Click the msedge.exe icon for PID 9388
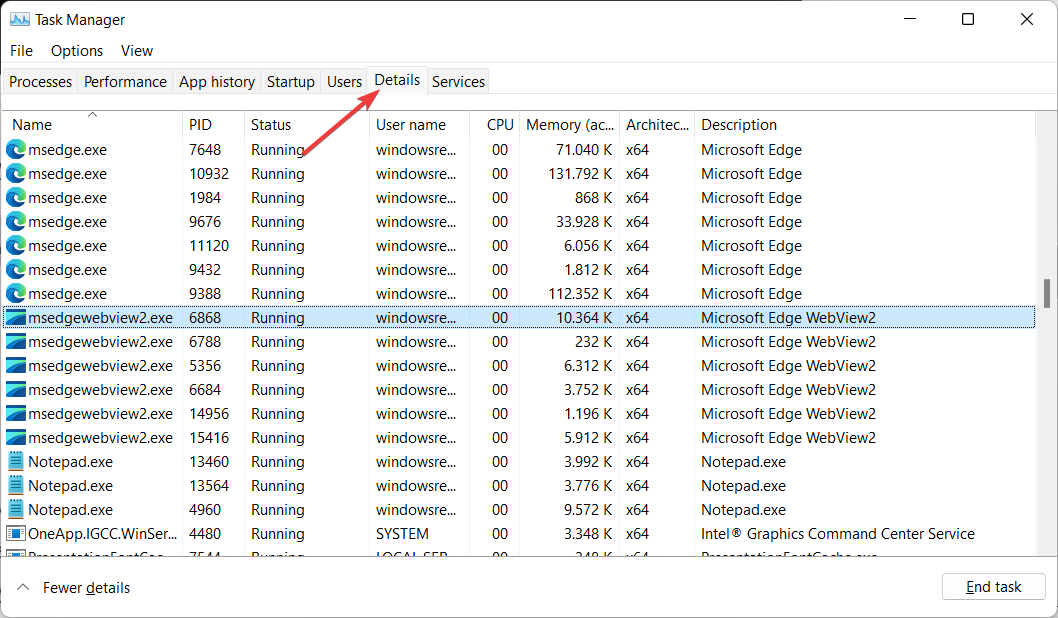1058x618 pixels. click(x=16, y=294)
